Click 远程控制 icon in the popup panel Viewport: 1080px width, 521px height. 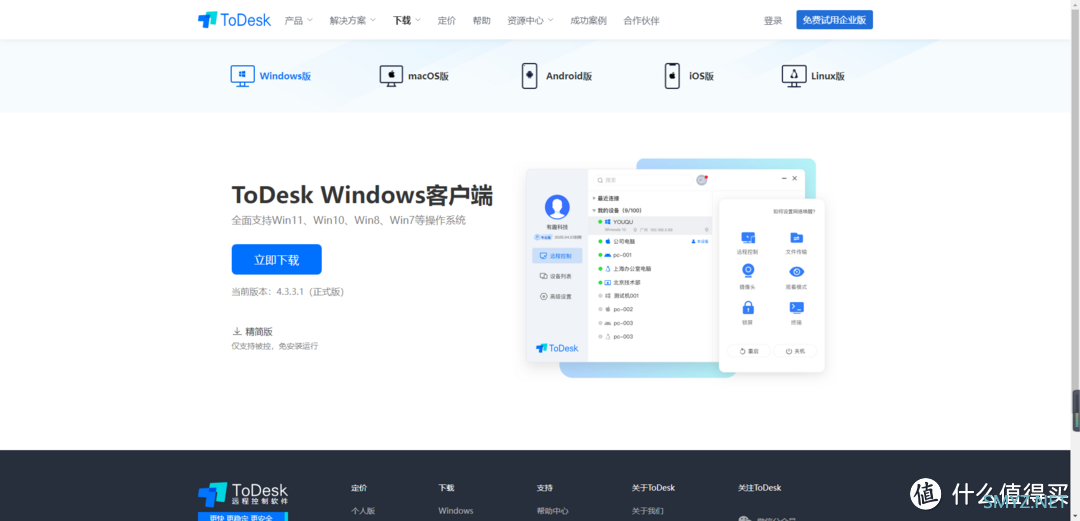[x=748, y=238]
